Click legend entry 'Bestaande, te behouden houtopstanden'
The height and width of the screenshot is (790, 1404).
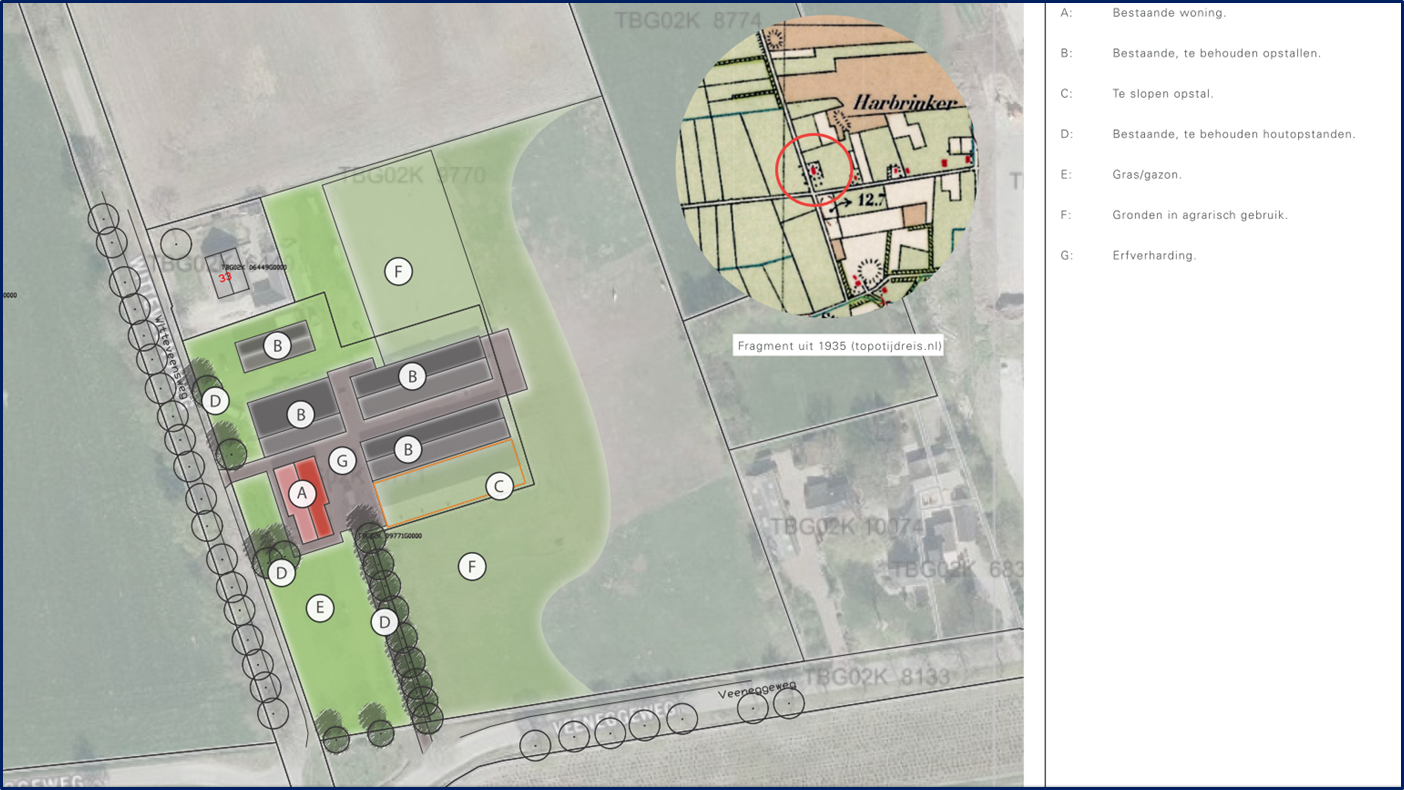pyautogui.click(x=1233, y=134)
